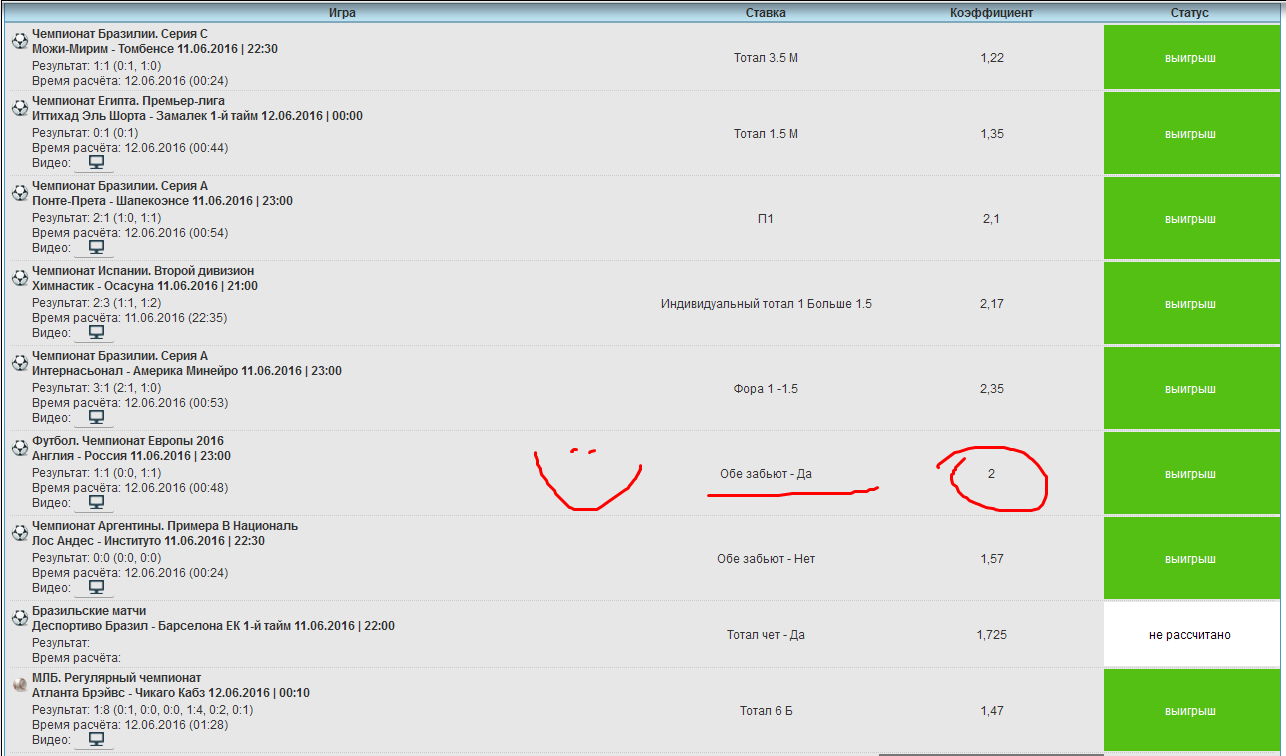Click выигрыш status for Атланта Брэйвс match
This screenshot has height=756, width=1286.
coord(1191,711)
